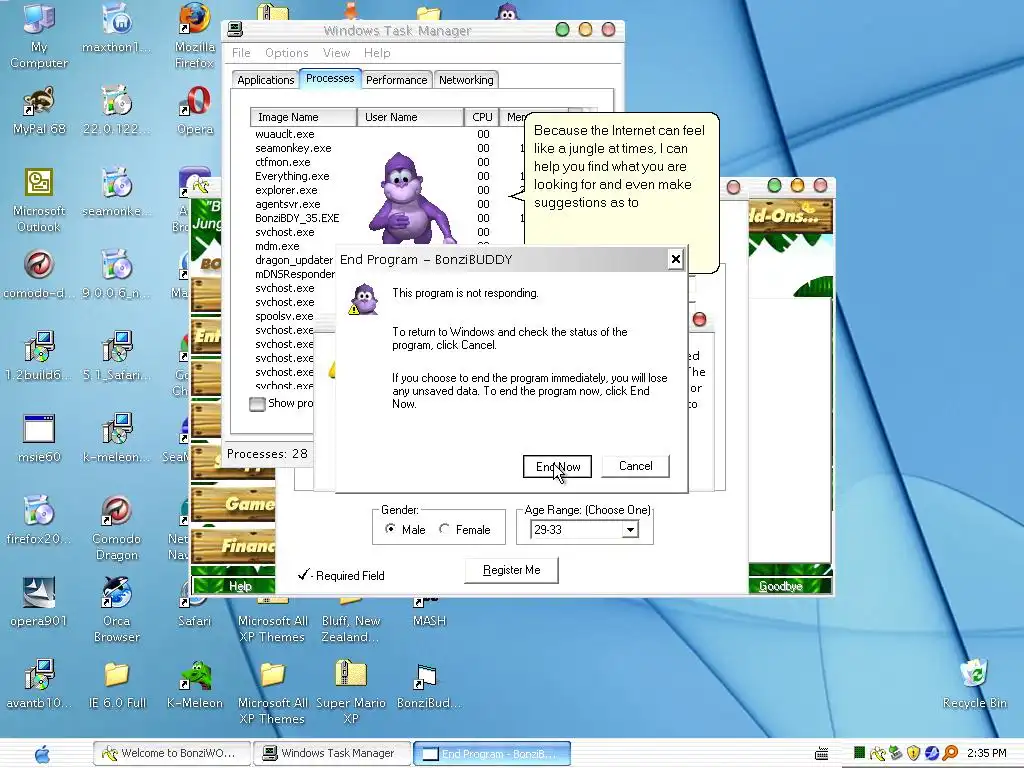
Task: Launch K-Meleon desktop shortcut
Action: point(195,684)
